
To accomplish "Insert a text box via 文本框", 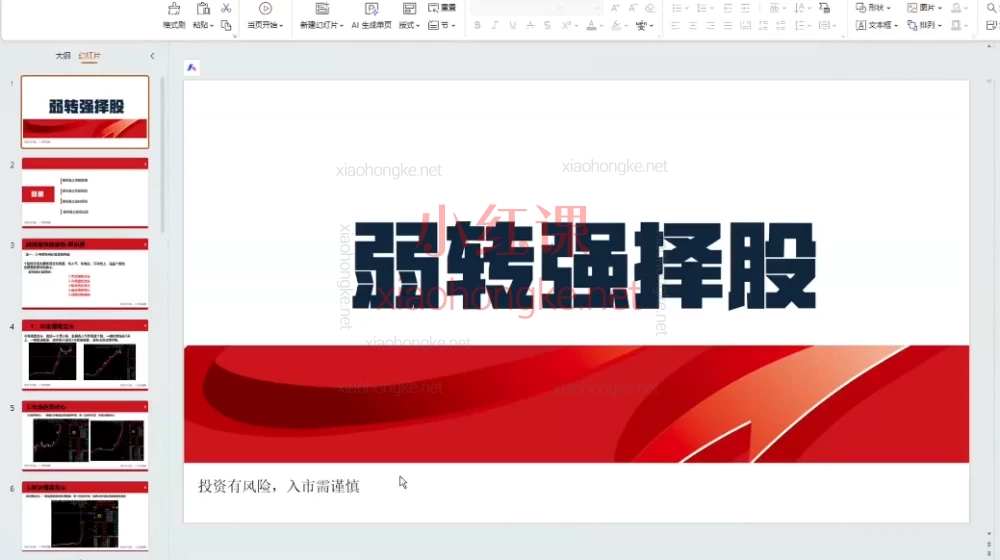I will (x=876, y=26).
